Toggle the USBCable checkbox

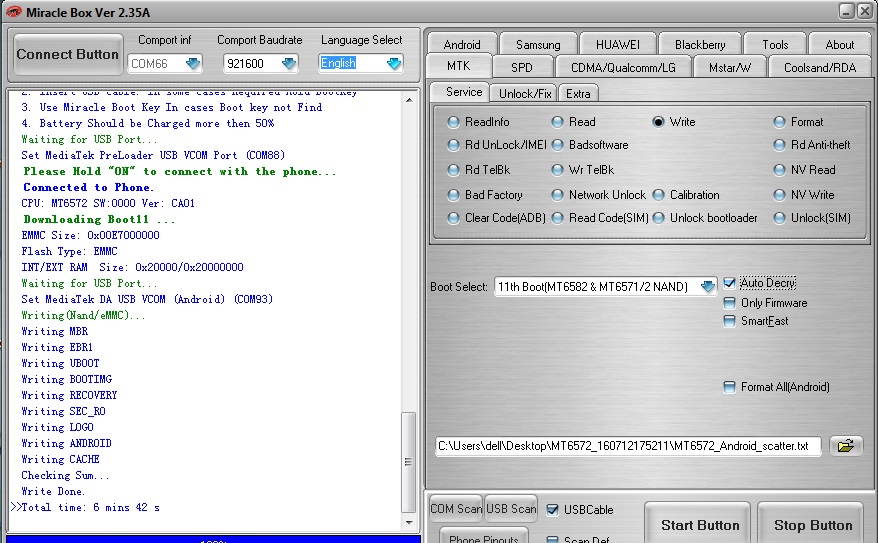coord(552,509)
